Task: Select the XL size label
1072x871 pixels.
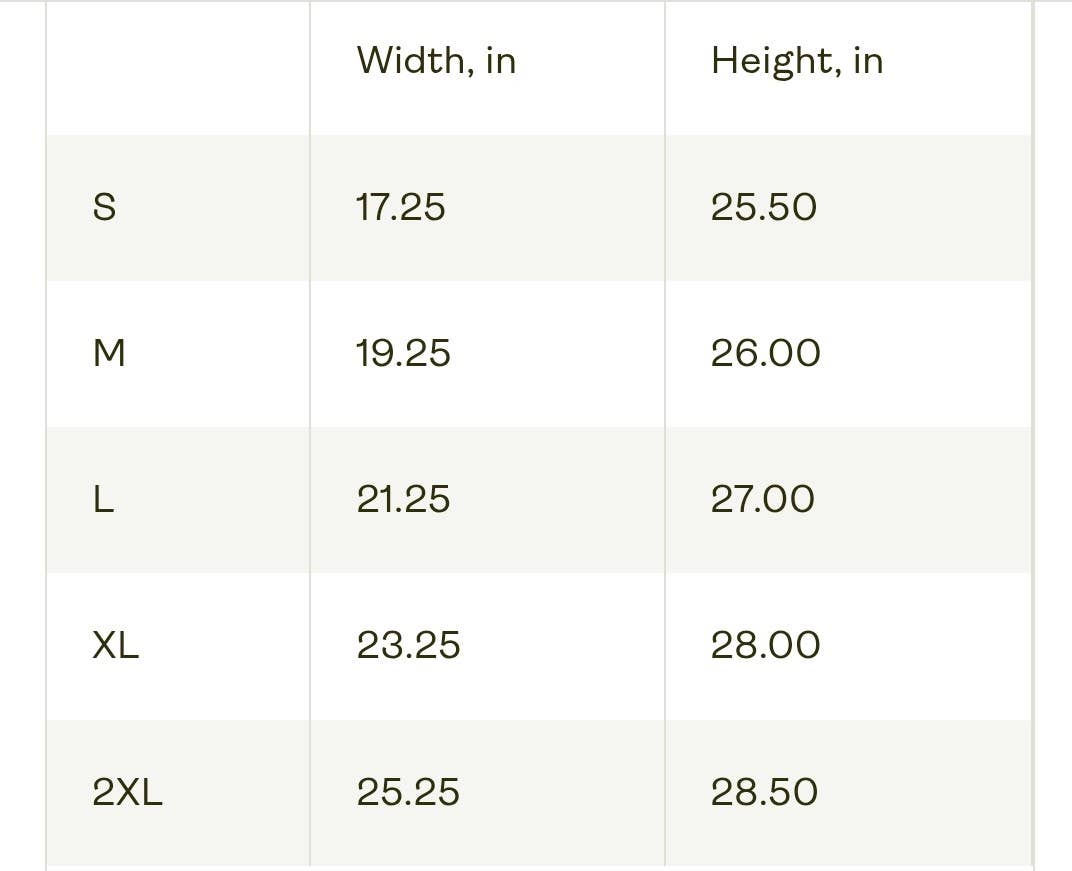Action: [115, 645]
